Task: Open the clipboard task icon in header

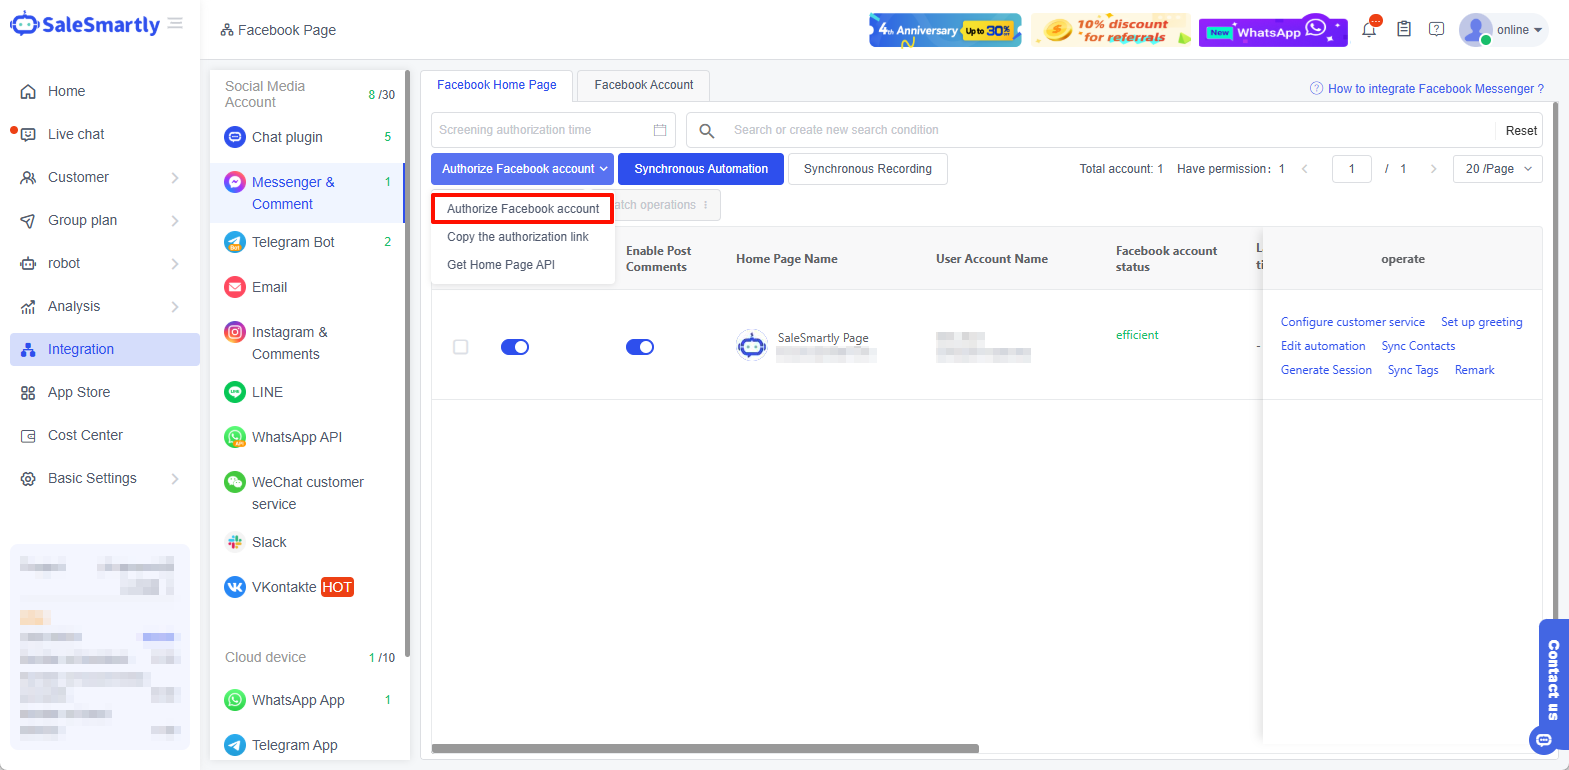Action: pos(1404,30)
